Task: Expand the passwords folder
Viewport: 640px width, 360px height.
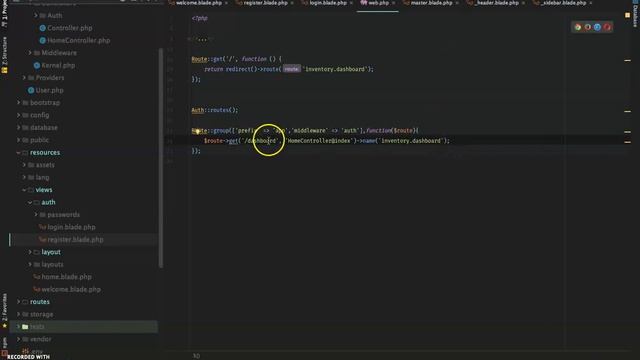Action: point(36,215)
